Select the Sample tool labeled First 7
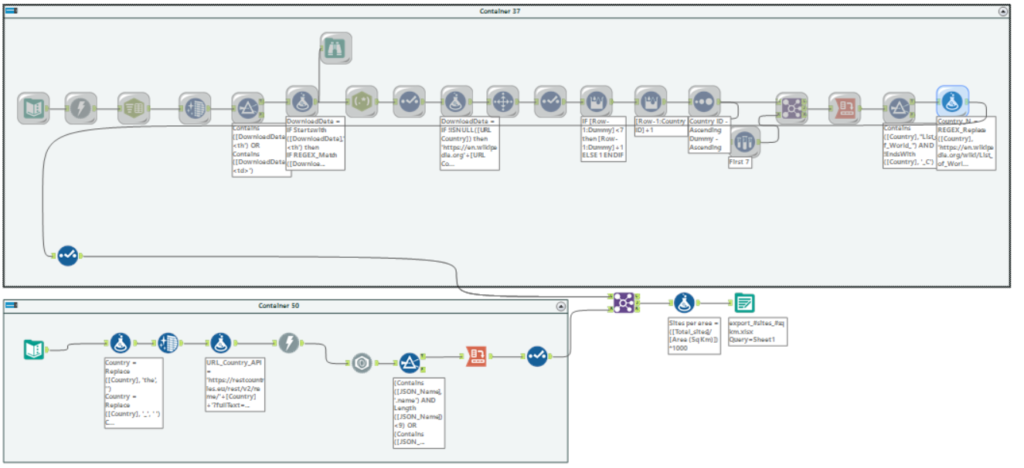This screenshot has width=1024, height=468. 744,142
